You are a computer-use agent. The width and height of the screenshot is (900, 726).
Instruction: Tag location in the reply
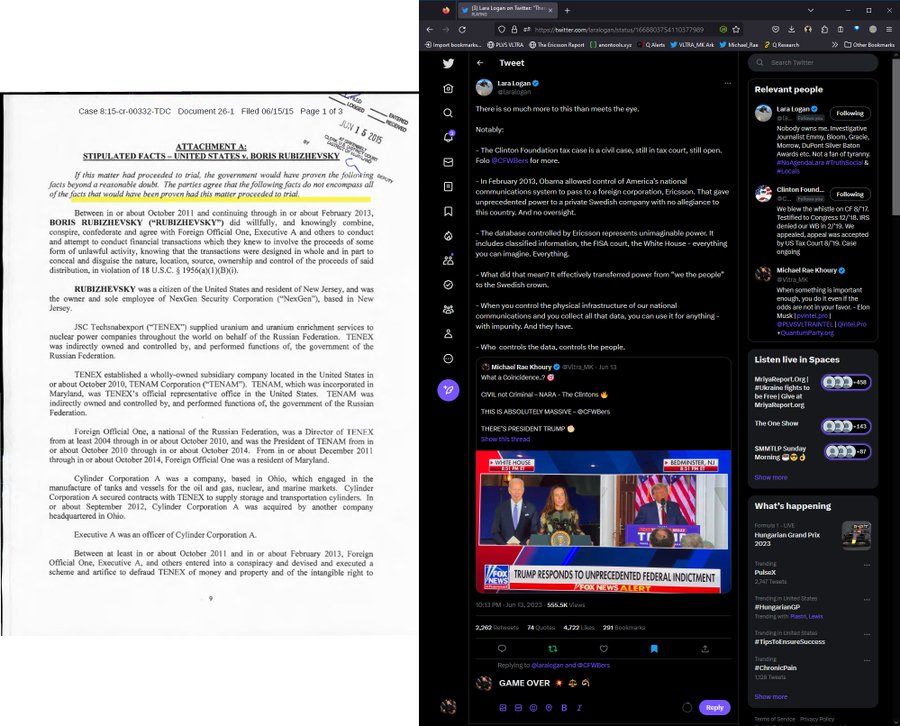(x=549, y=708)
